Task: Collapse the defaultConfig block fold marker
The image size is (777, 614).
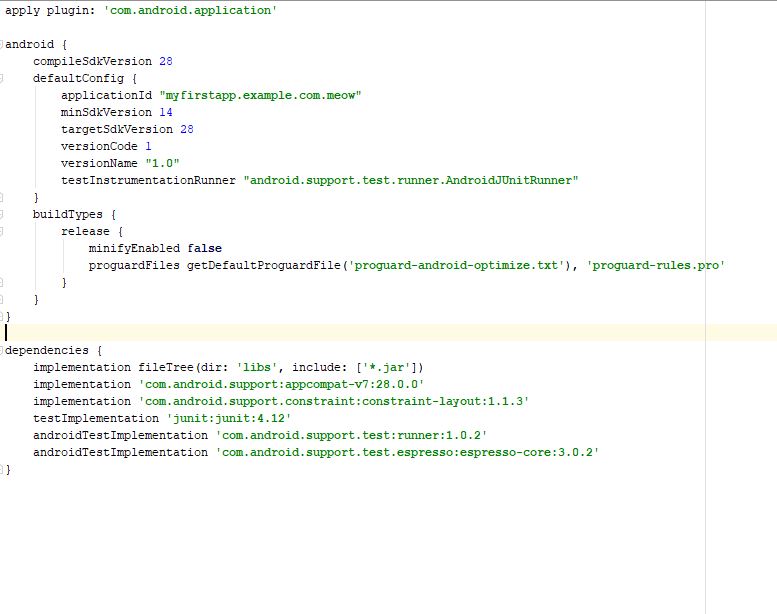Action: (3, 78)
